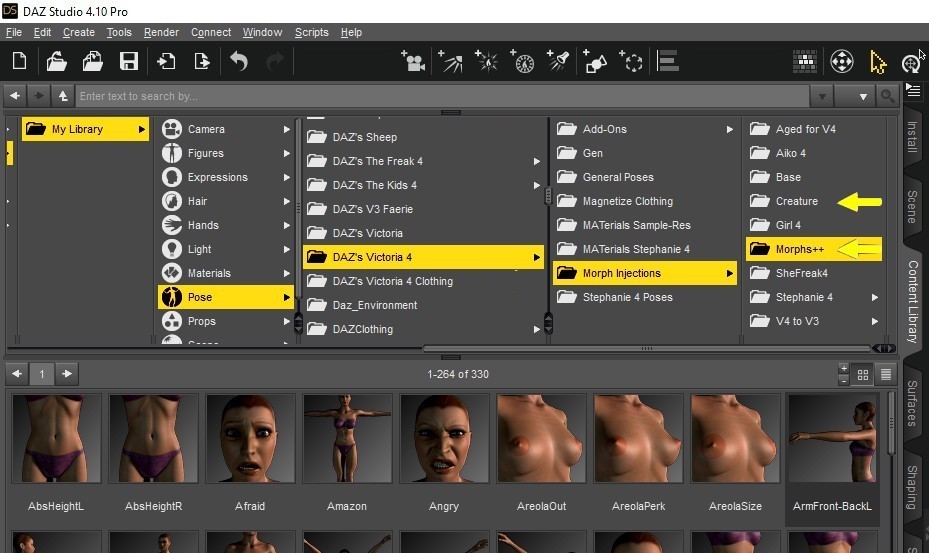This screenshot has height=553, width=929.
Task: Click the thumbnail list vertical scrollbar
Action: pos(890,422)
